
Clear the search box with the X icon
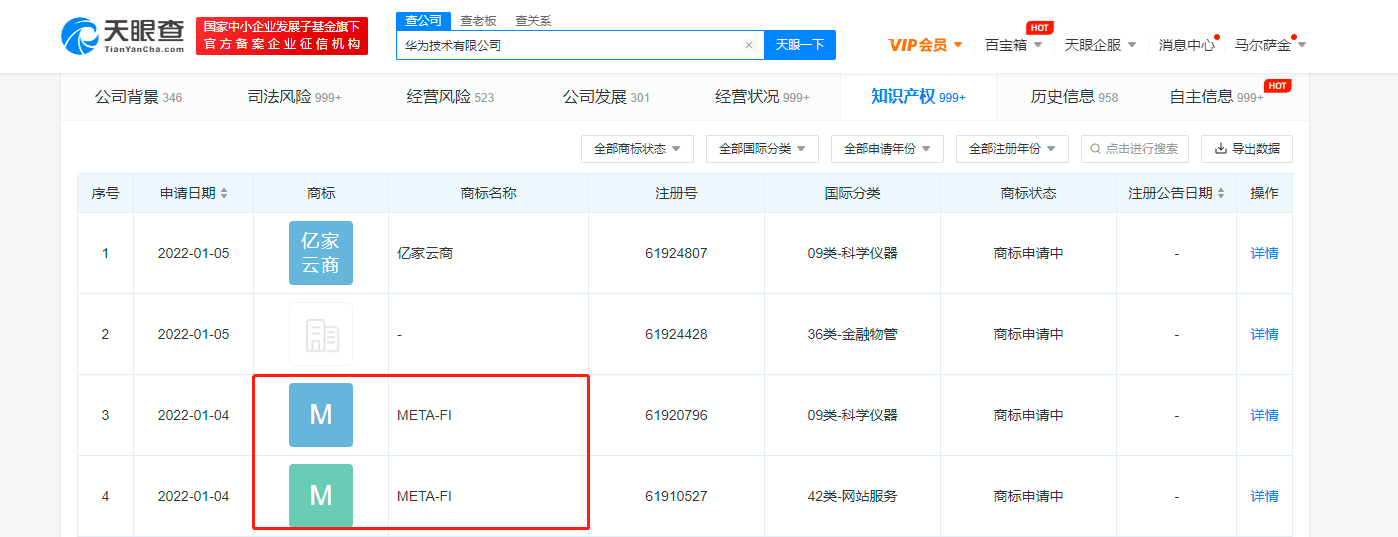pos(749,45)
